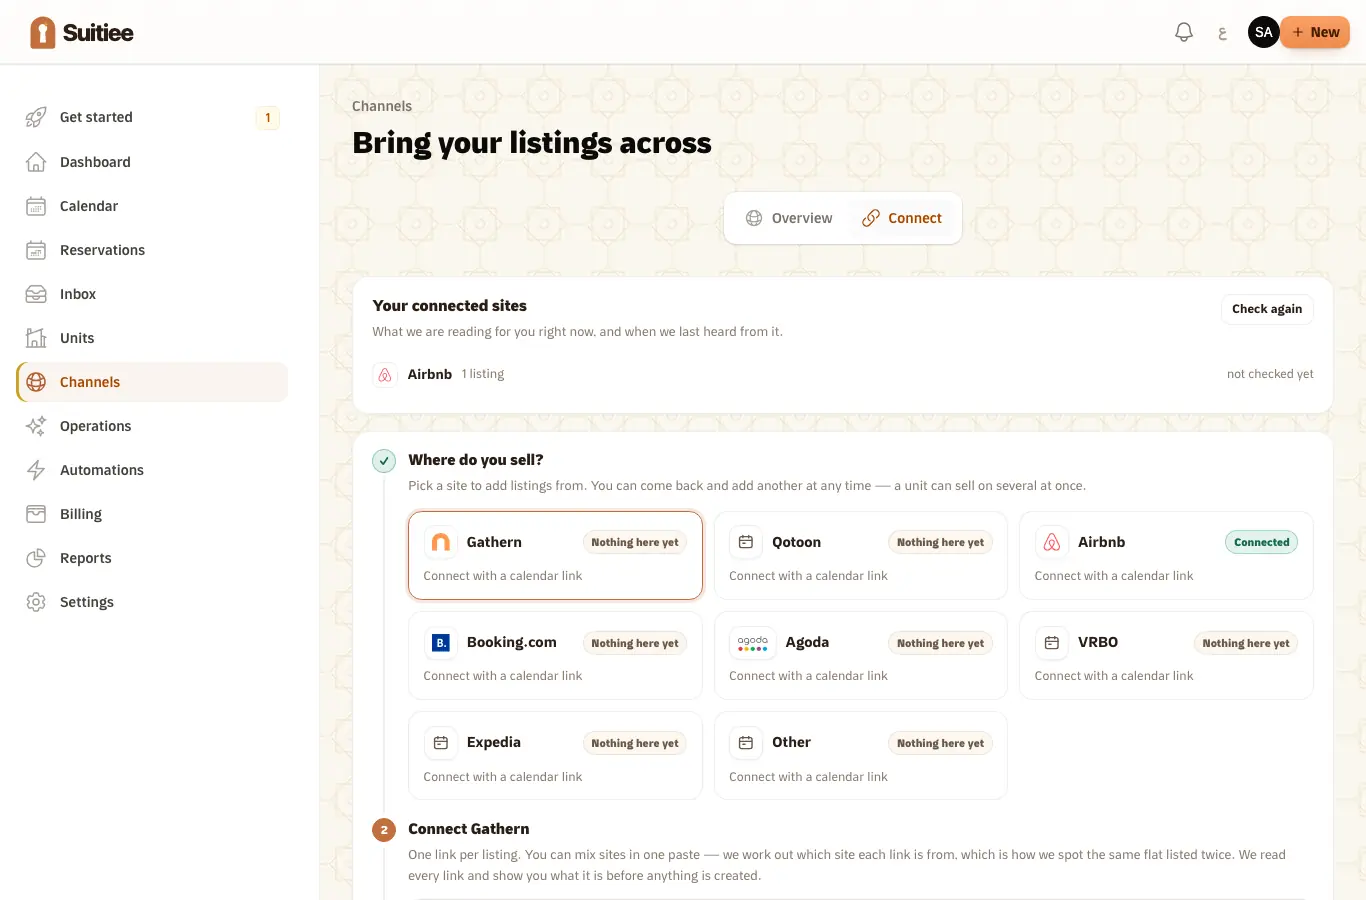Select the Qotoon channel card
Viewport: 1366px width, 900px height.
tap(861, 555)
